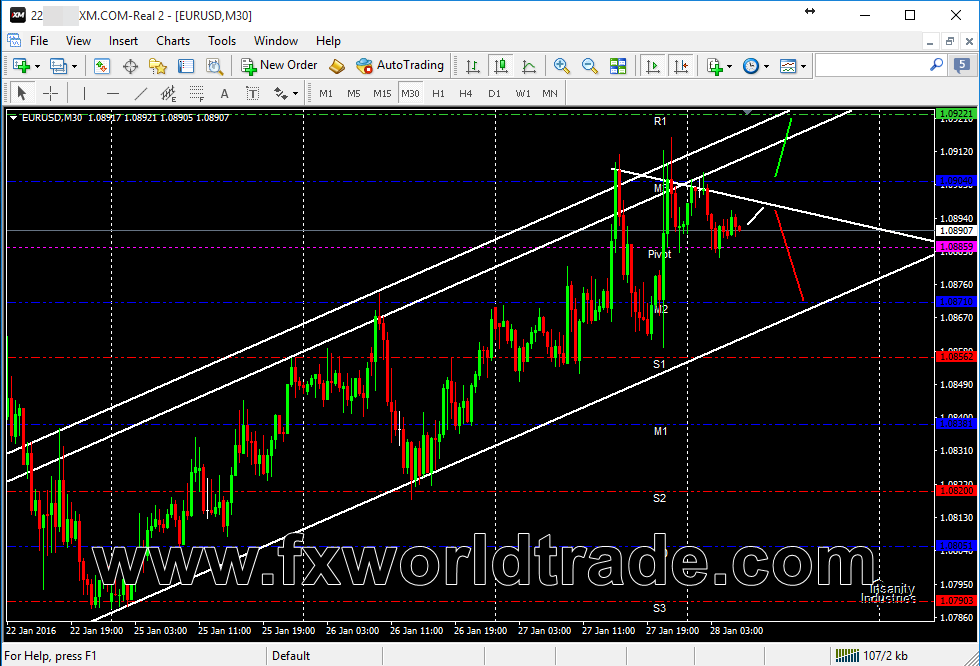Open the MetaEditor yellow book icon

(x=337, y=66)
